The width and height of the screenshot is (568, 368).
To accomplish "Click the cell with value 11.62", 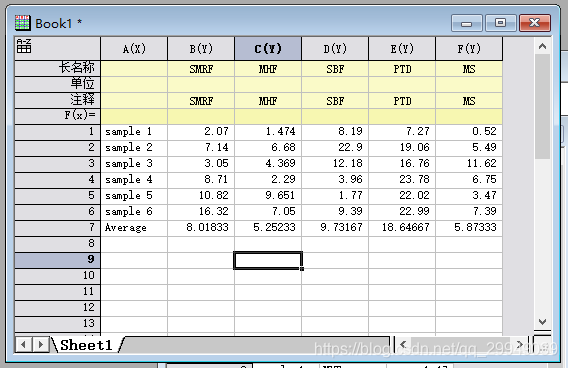I will [x=469, y=164].
